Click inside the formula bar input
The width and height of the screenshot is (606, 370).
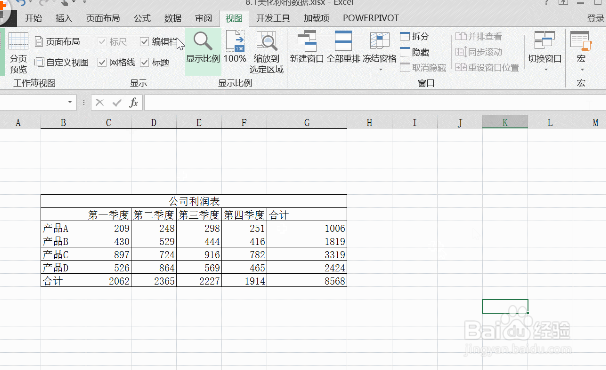[375, 103]
